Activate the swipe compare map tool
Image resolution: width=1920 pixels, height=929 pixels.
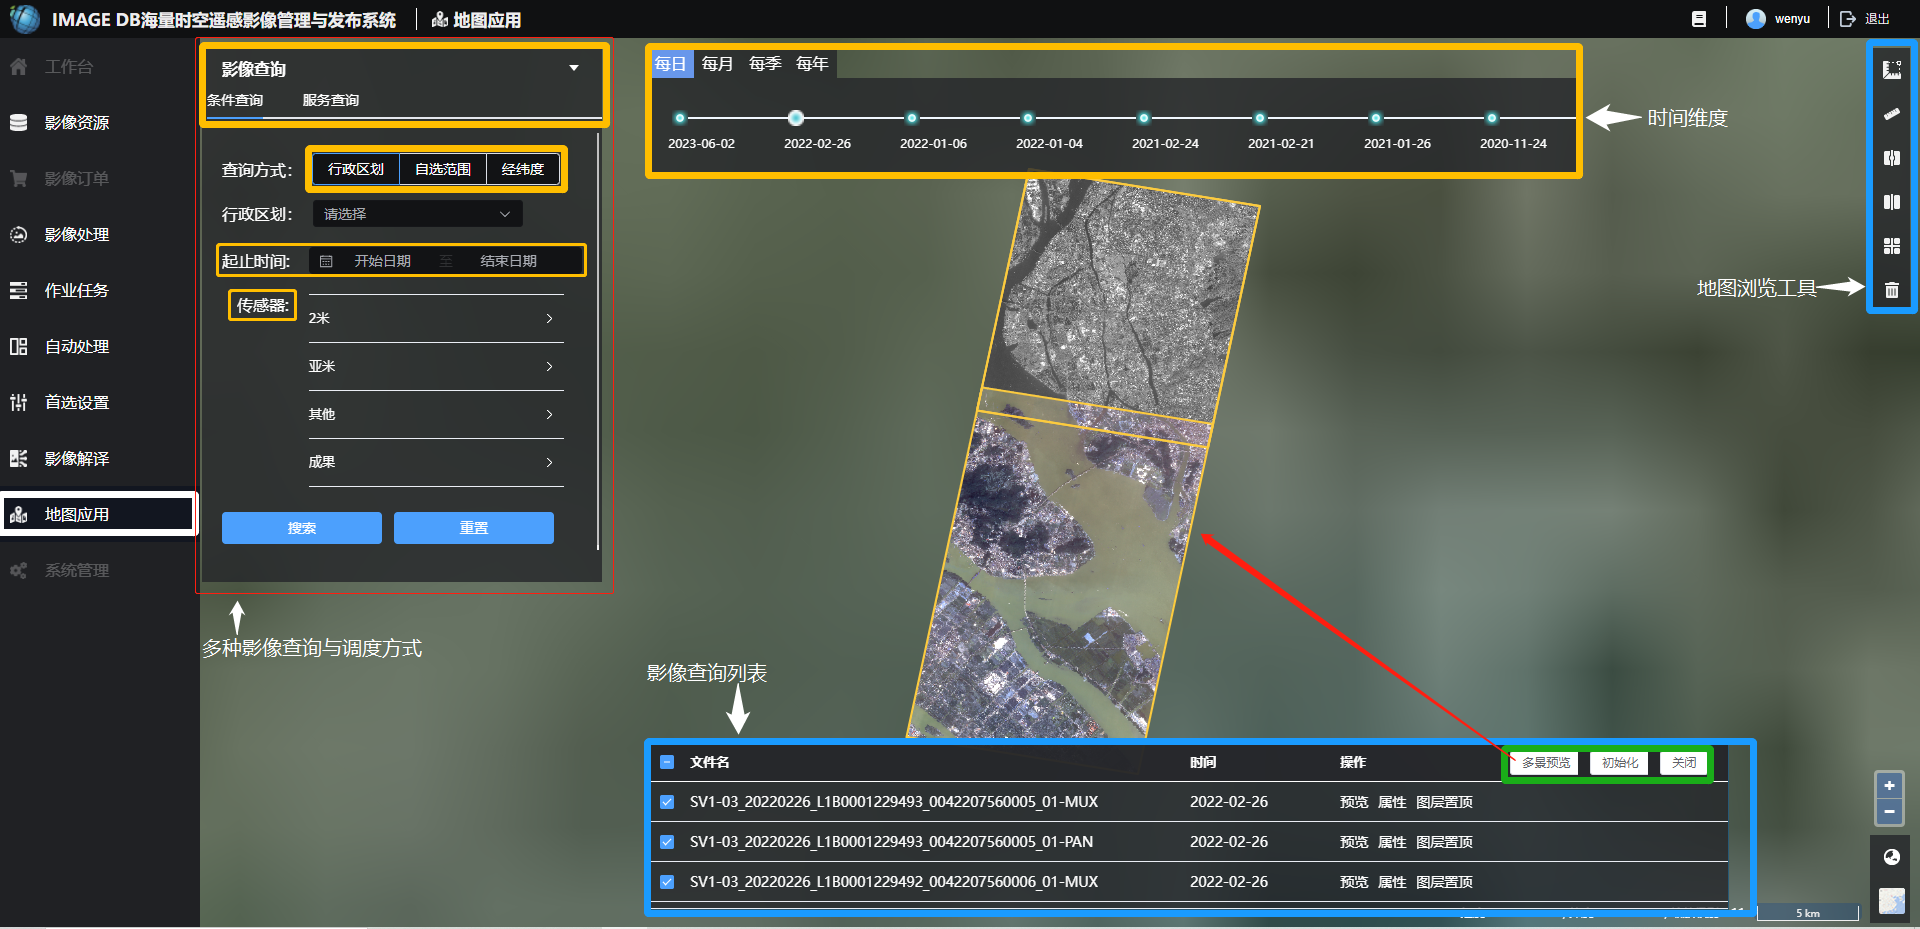(1891, 158)
